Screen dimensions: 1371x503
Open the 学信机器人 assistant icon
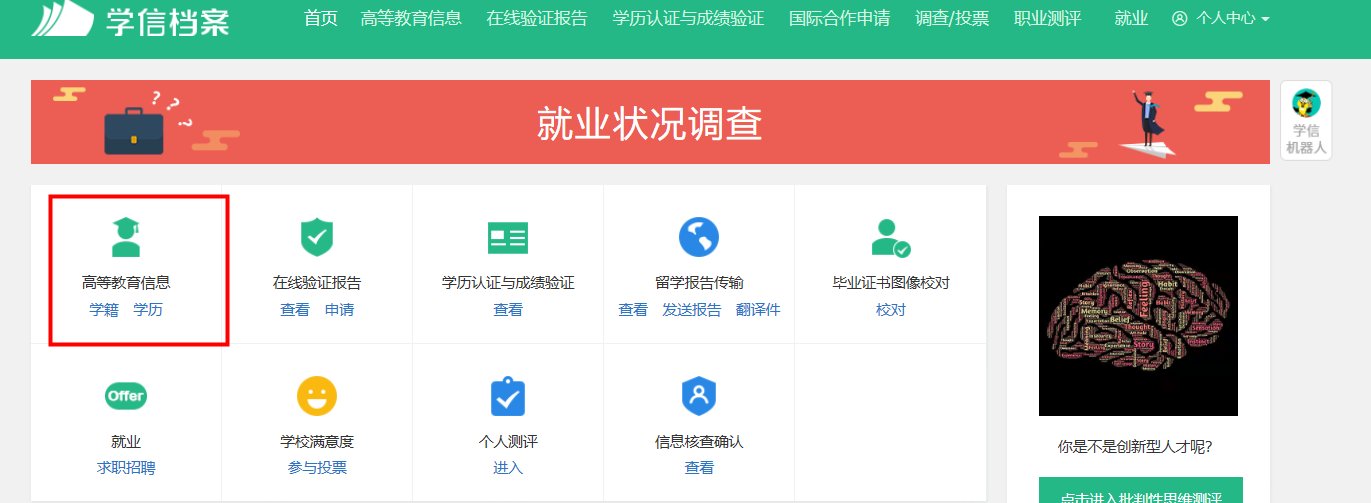click(1306, 120)
